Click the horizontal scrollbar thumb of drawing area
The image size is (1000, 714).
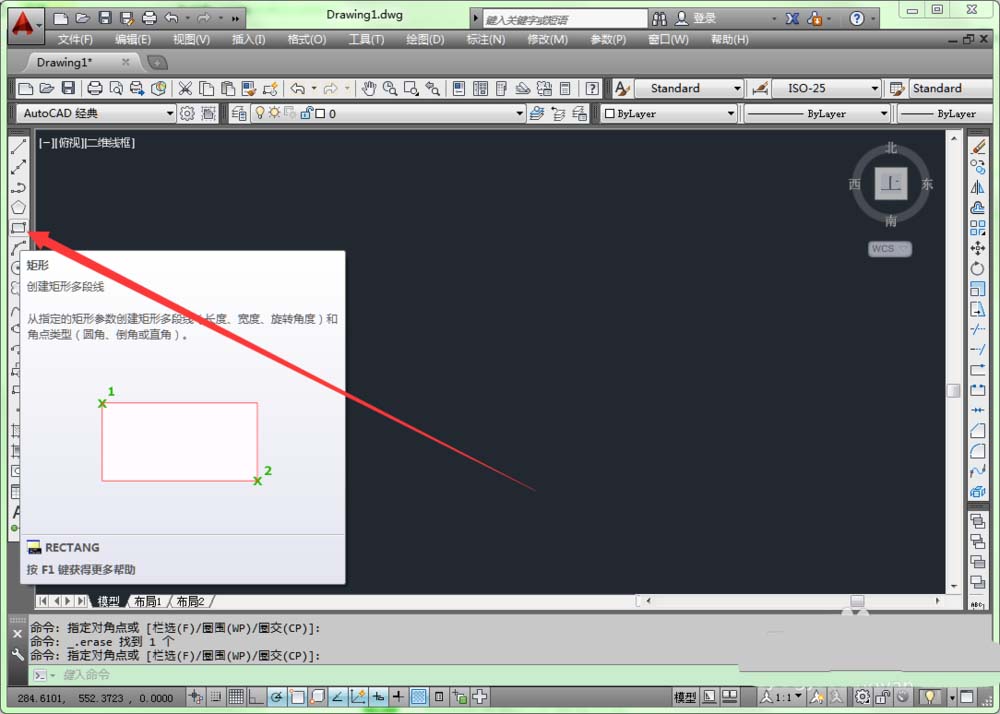click(857, 601)
